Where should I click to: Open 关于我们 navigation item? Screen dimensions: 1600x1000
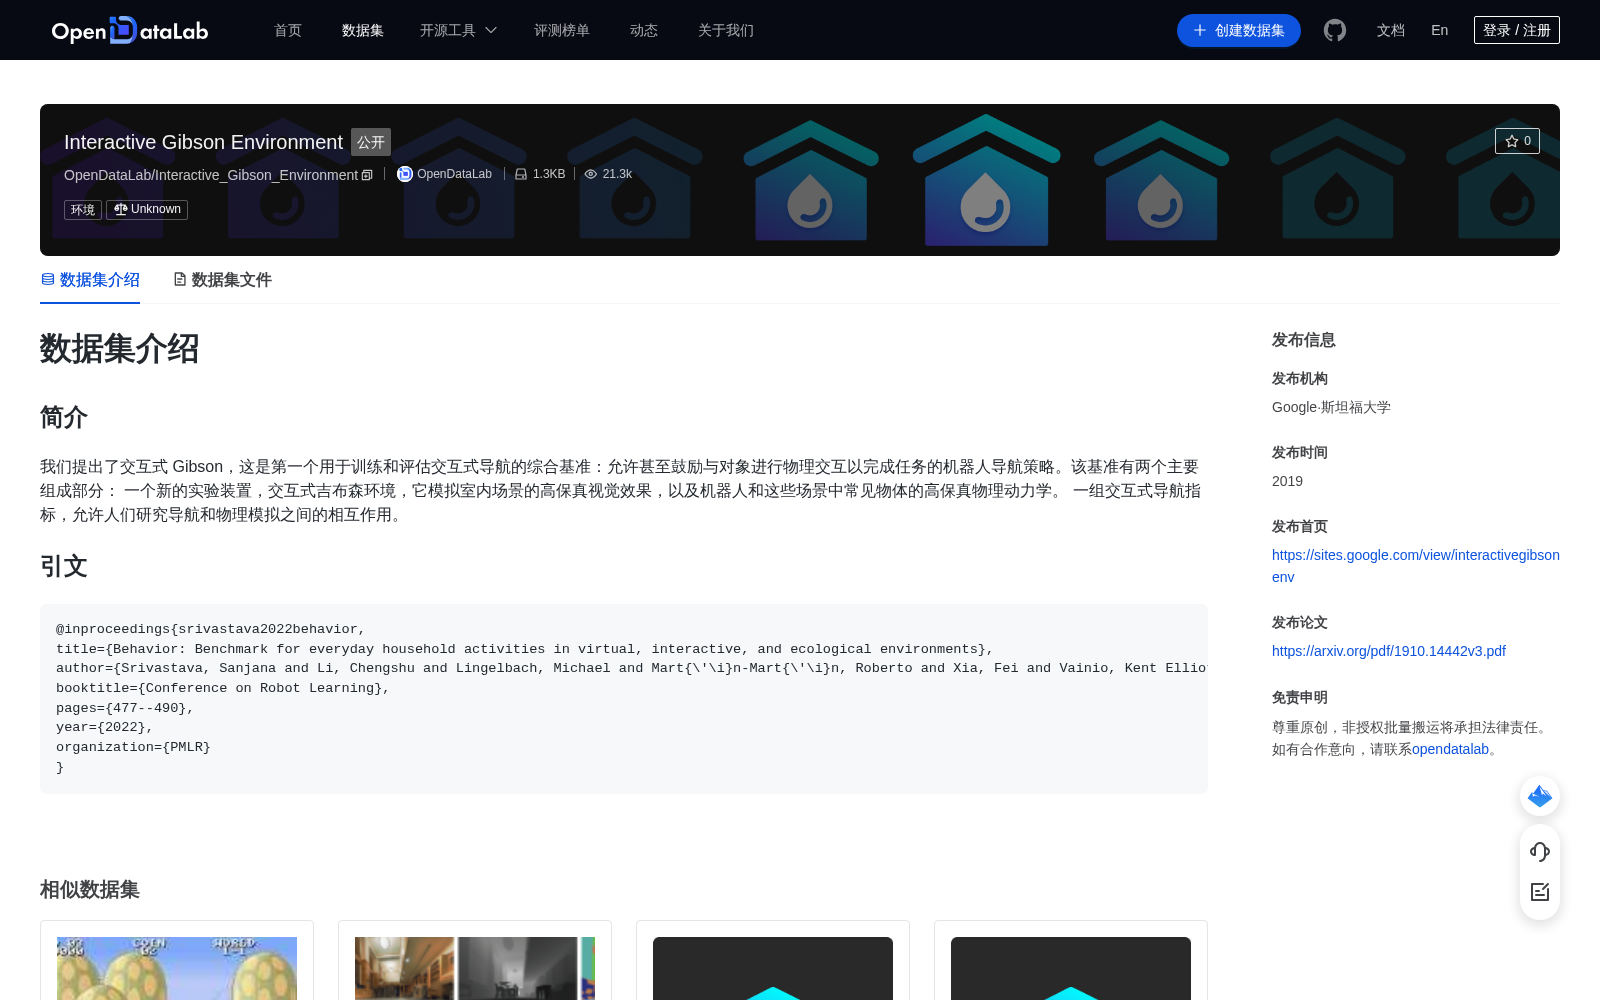(x=726, y=30)
